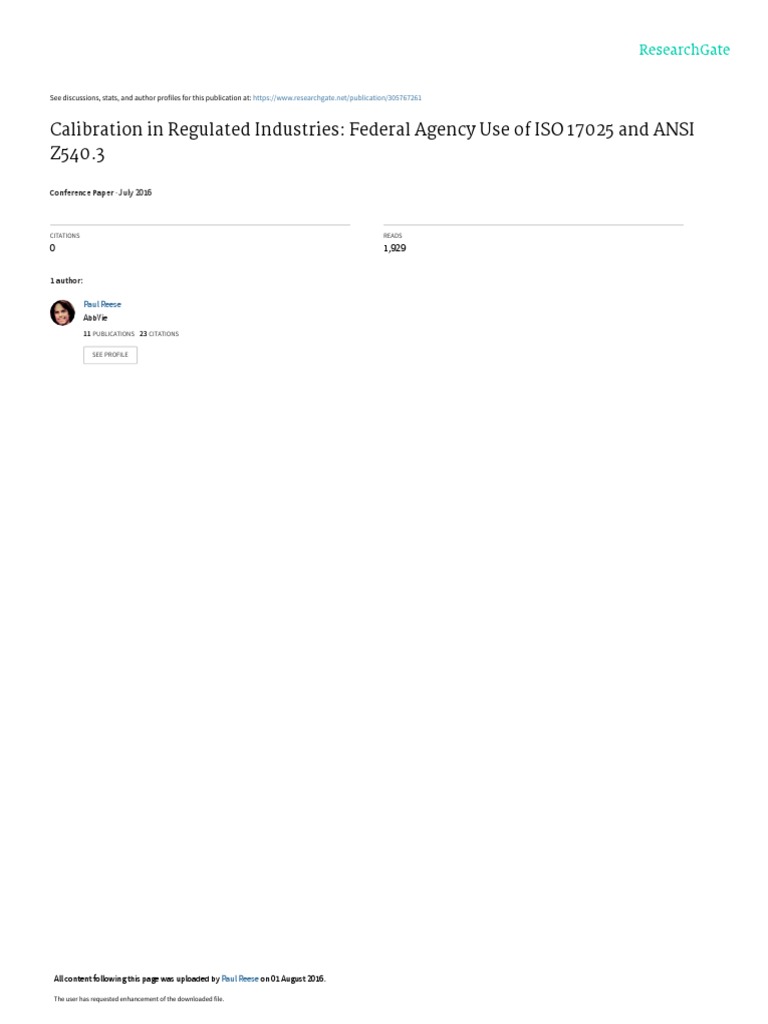This screenshot has width=768, height=1024.
Task: Click the July 2016 publication date
Action: click(135, 193)
